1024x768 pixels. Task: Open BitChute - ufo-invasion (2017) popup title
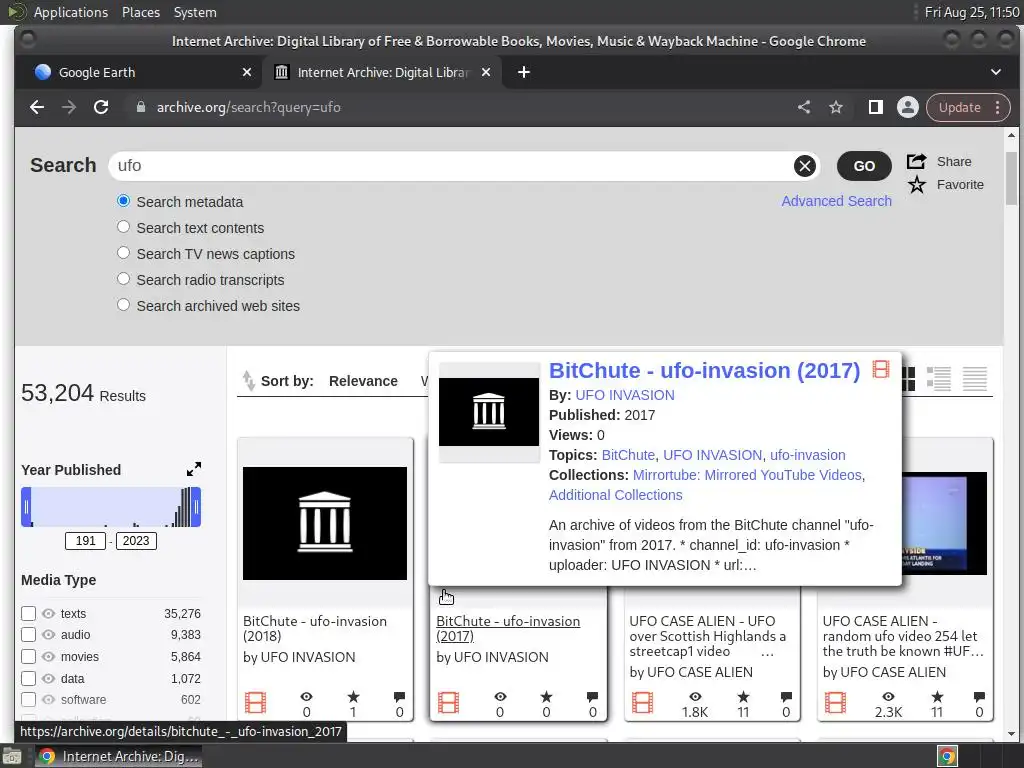(x=704, y=370)
